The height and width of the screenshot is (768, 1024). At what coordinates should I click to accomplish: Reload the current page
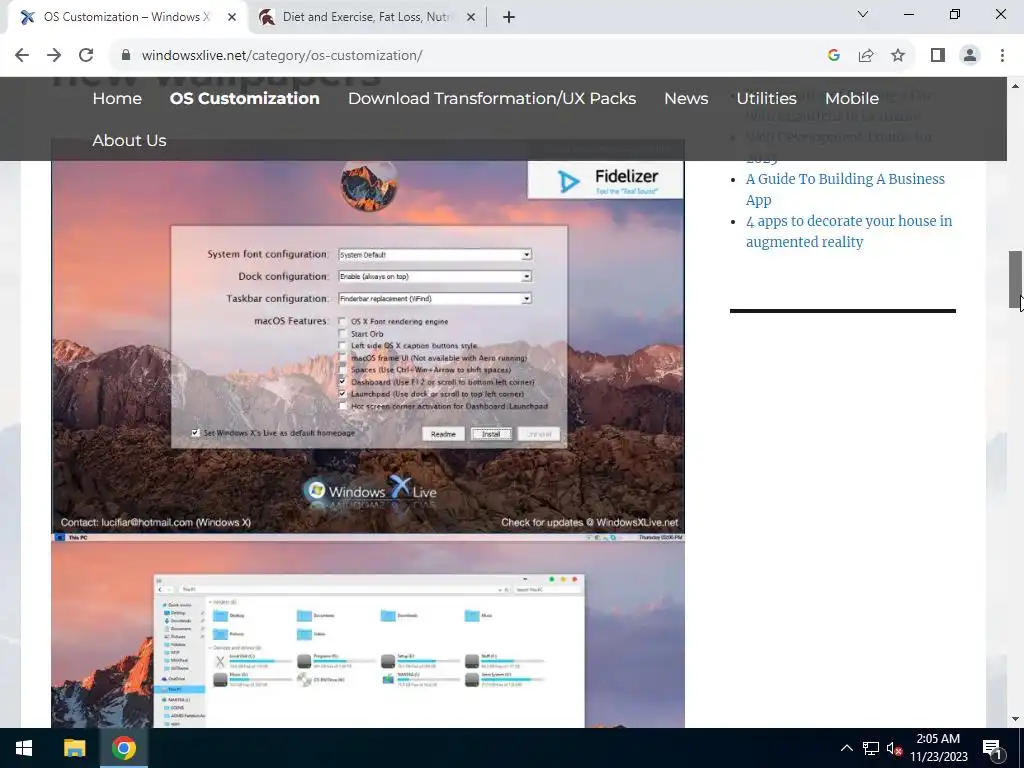(86, 56)
